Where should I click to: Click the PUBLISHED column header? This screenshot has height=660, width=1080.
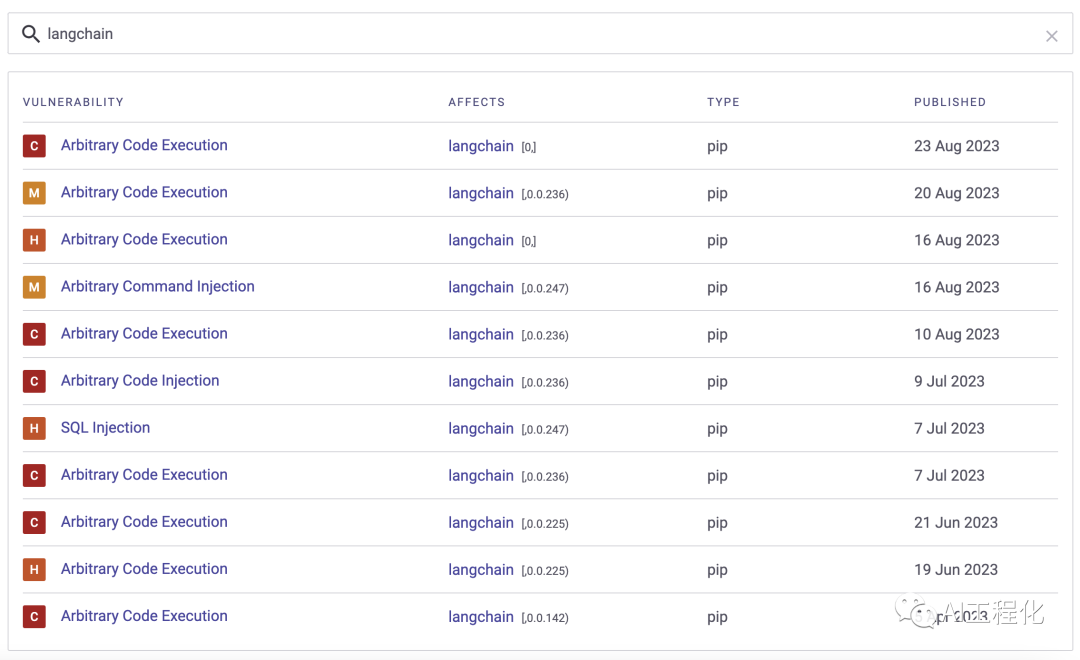tap(950, 102)
